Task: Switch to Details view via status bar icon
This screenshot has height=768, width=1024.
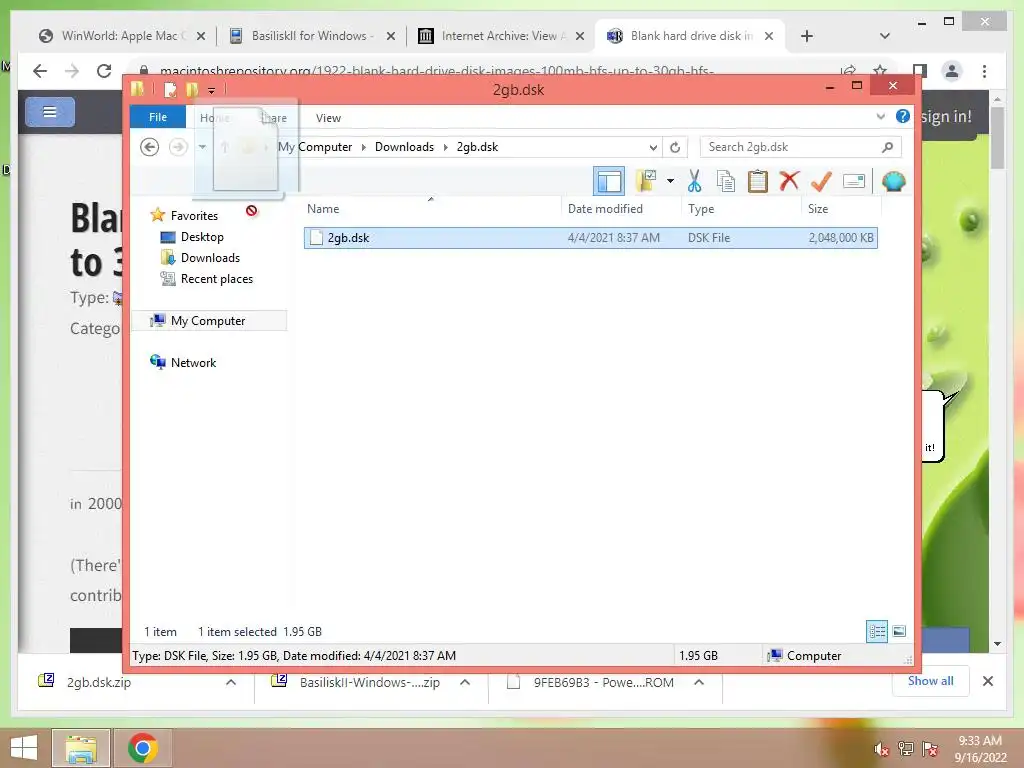Action: pyautogui.click(x=877, y=631)
